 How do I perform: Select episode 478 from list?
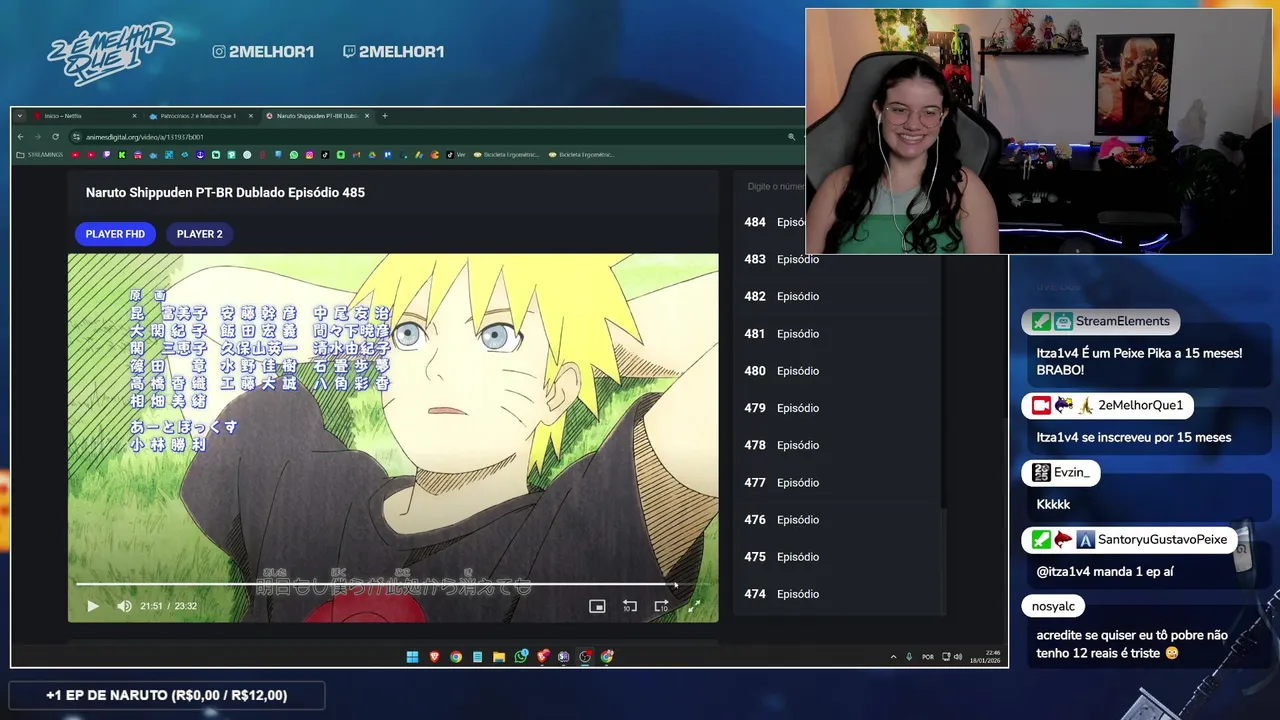pos(838,445)
